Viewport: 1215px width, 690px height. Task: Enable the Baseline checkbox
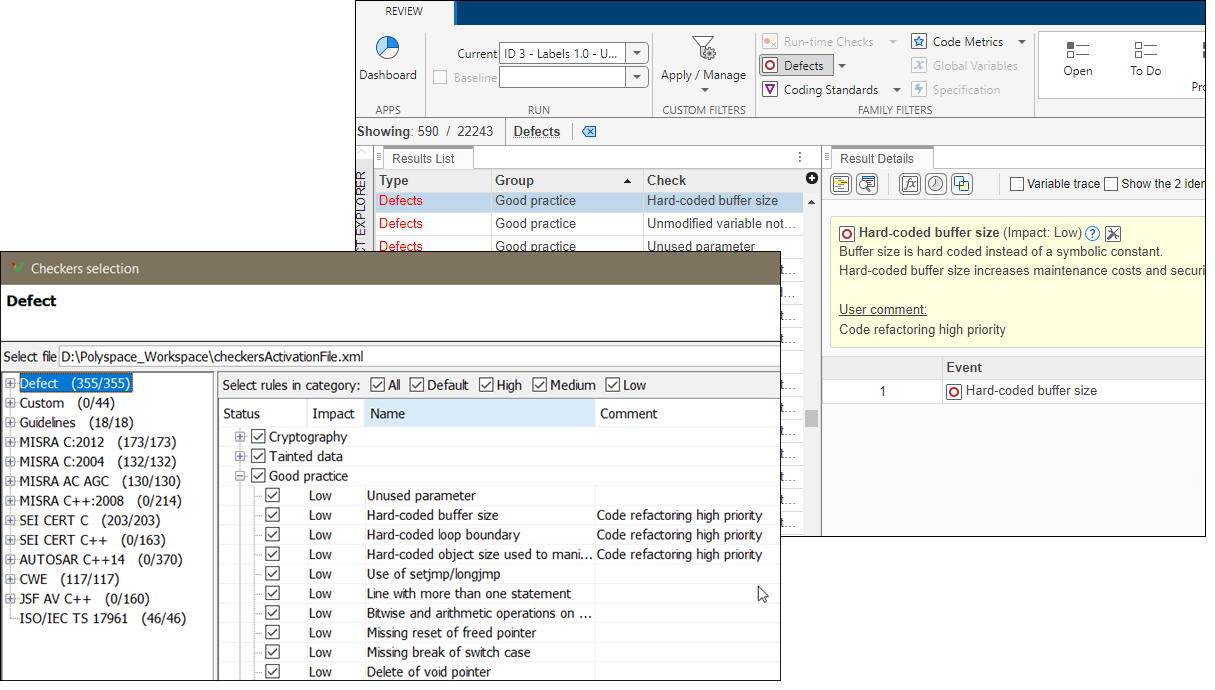(x=440, y=78)
